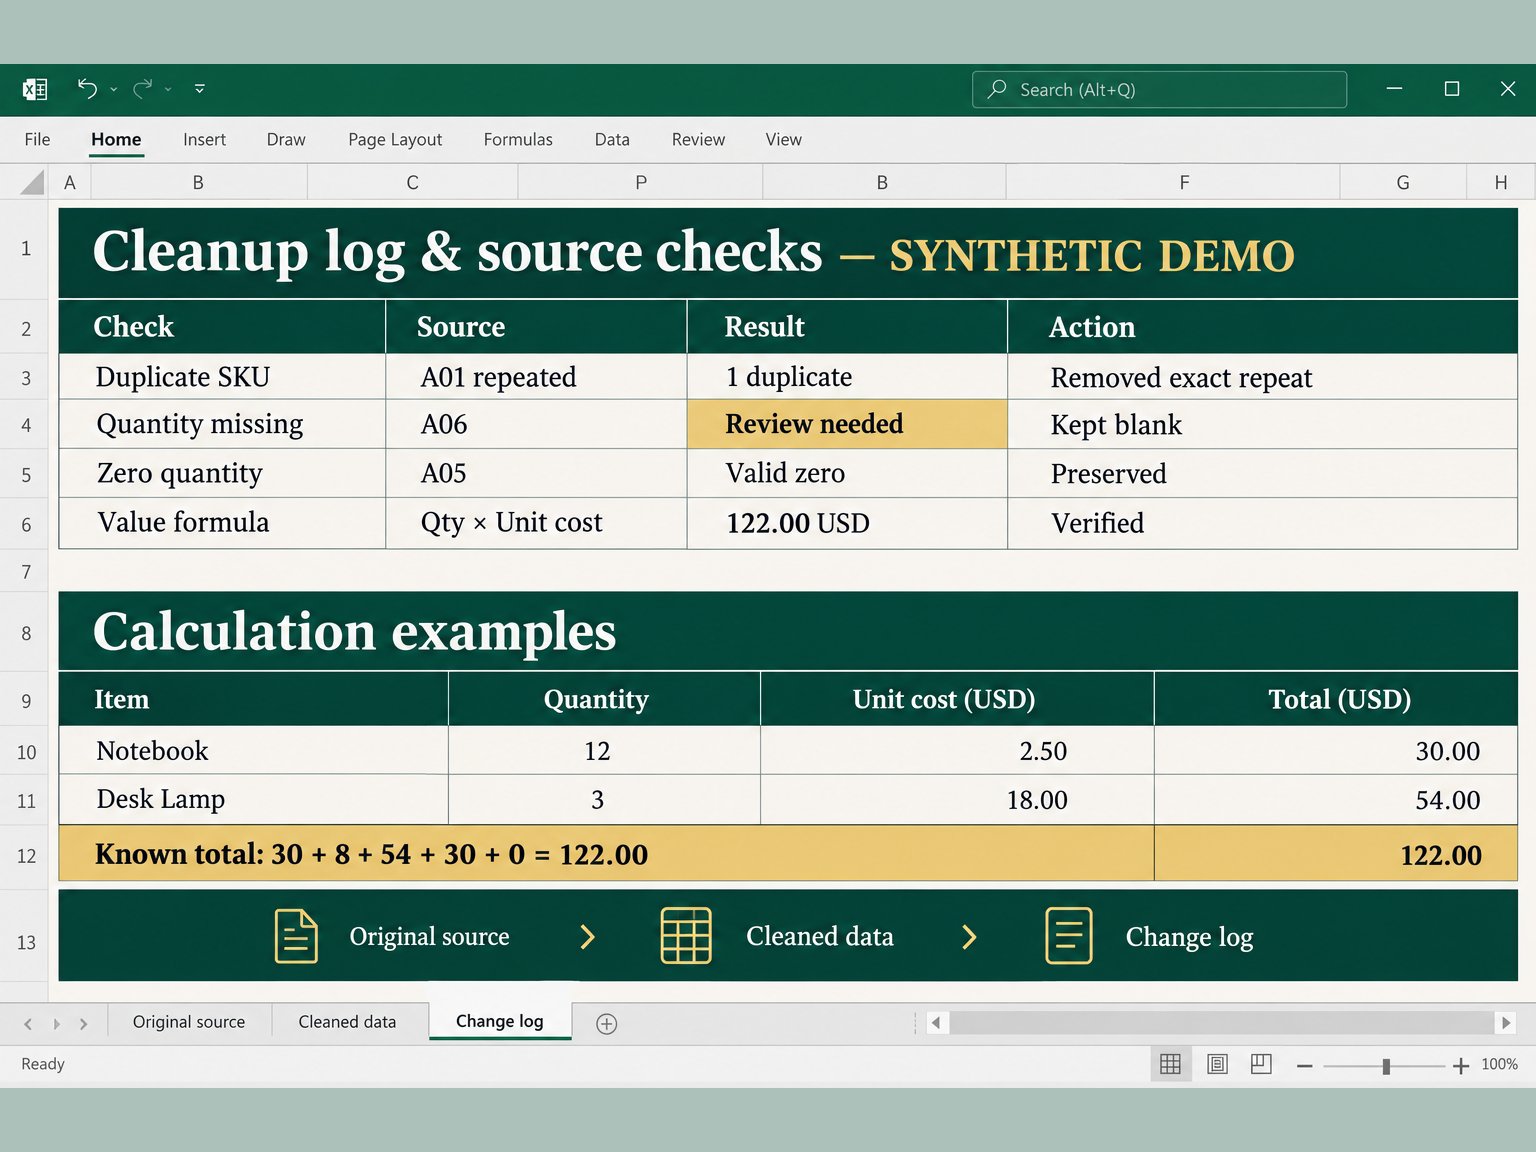Click the 'Valid zero' cell
The width and height of the screenshot is (1536, 1152).
(x=847, y=473)
